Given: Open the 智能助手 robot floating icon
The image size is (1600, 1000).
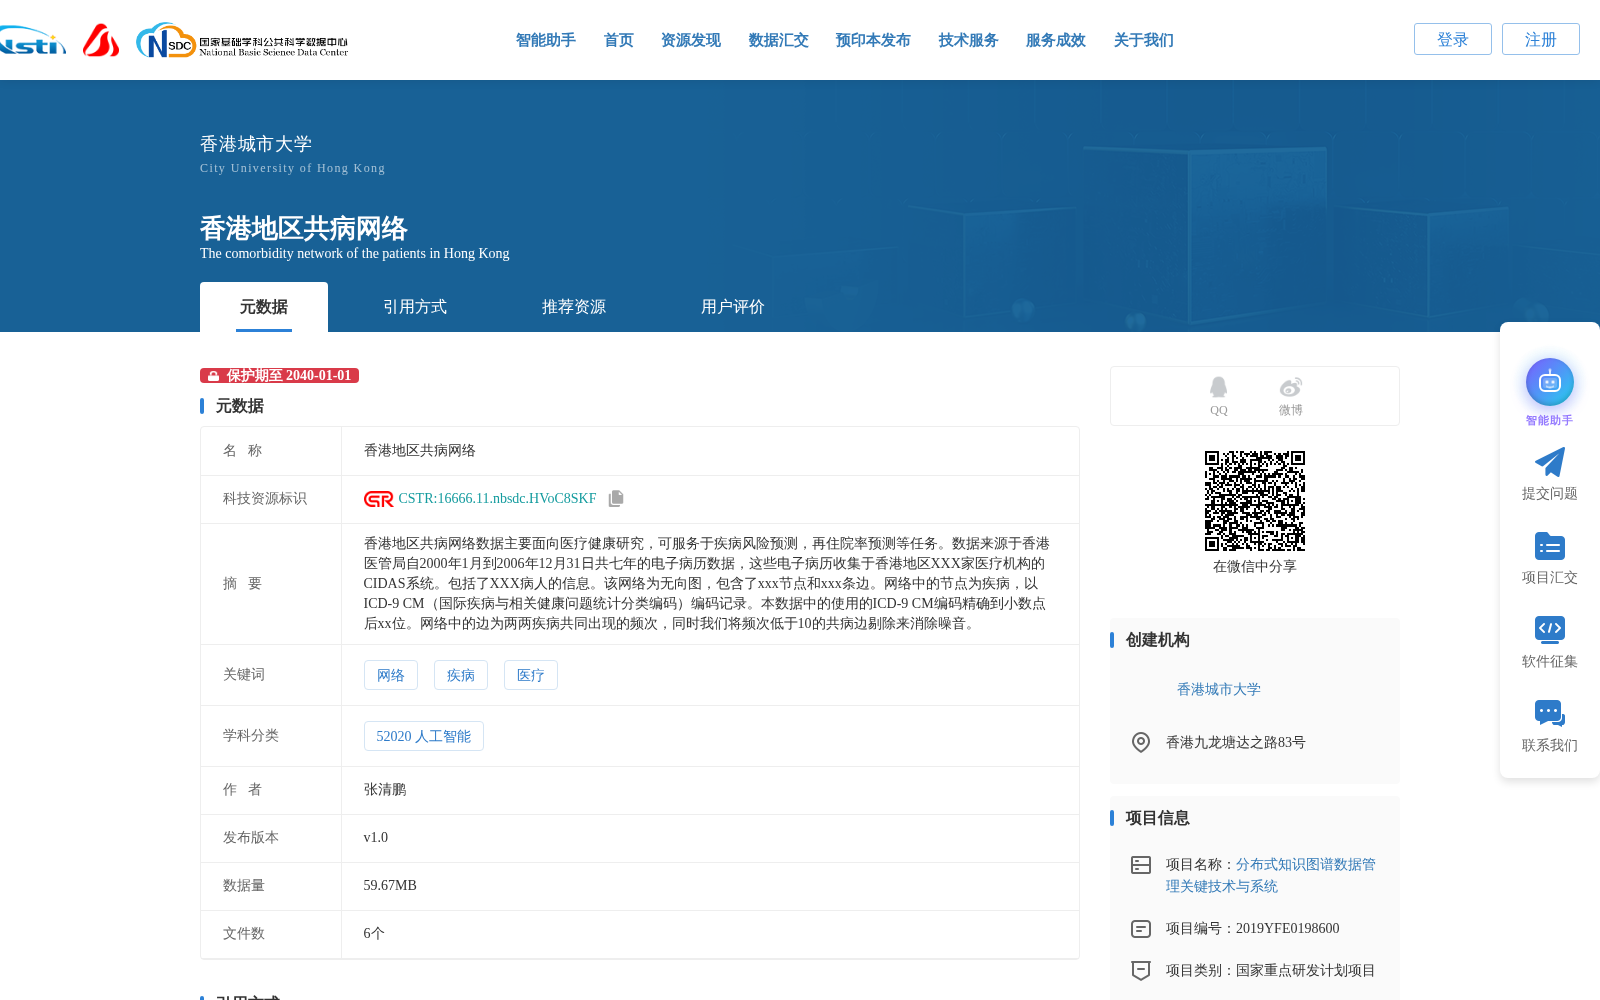Looking at the screenshot, I should click(x=1549, y=382).
